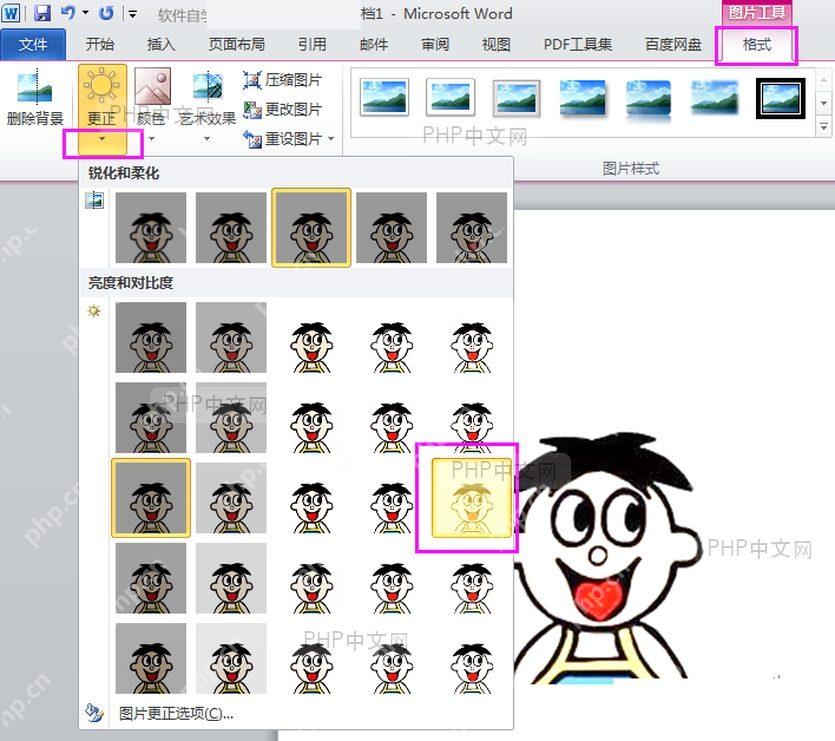This screenshot has height=741, width=835.
Task: Pick the middle preset in fourth brightness row
Action: [x=312, y=578]
